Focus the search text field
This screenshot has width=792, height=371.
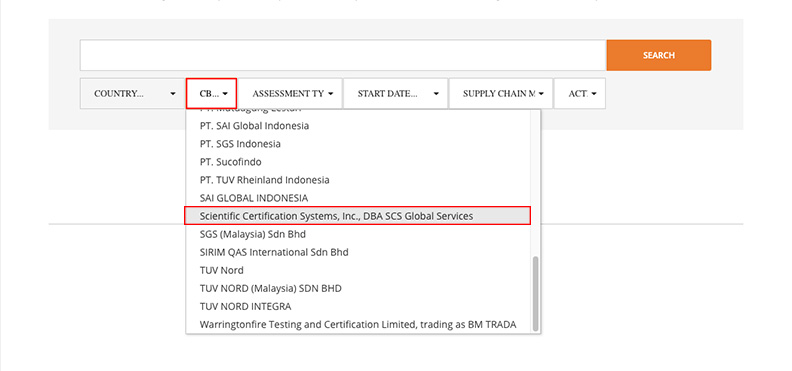click(343, 55)
